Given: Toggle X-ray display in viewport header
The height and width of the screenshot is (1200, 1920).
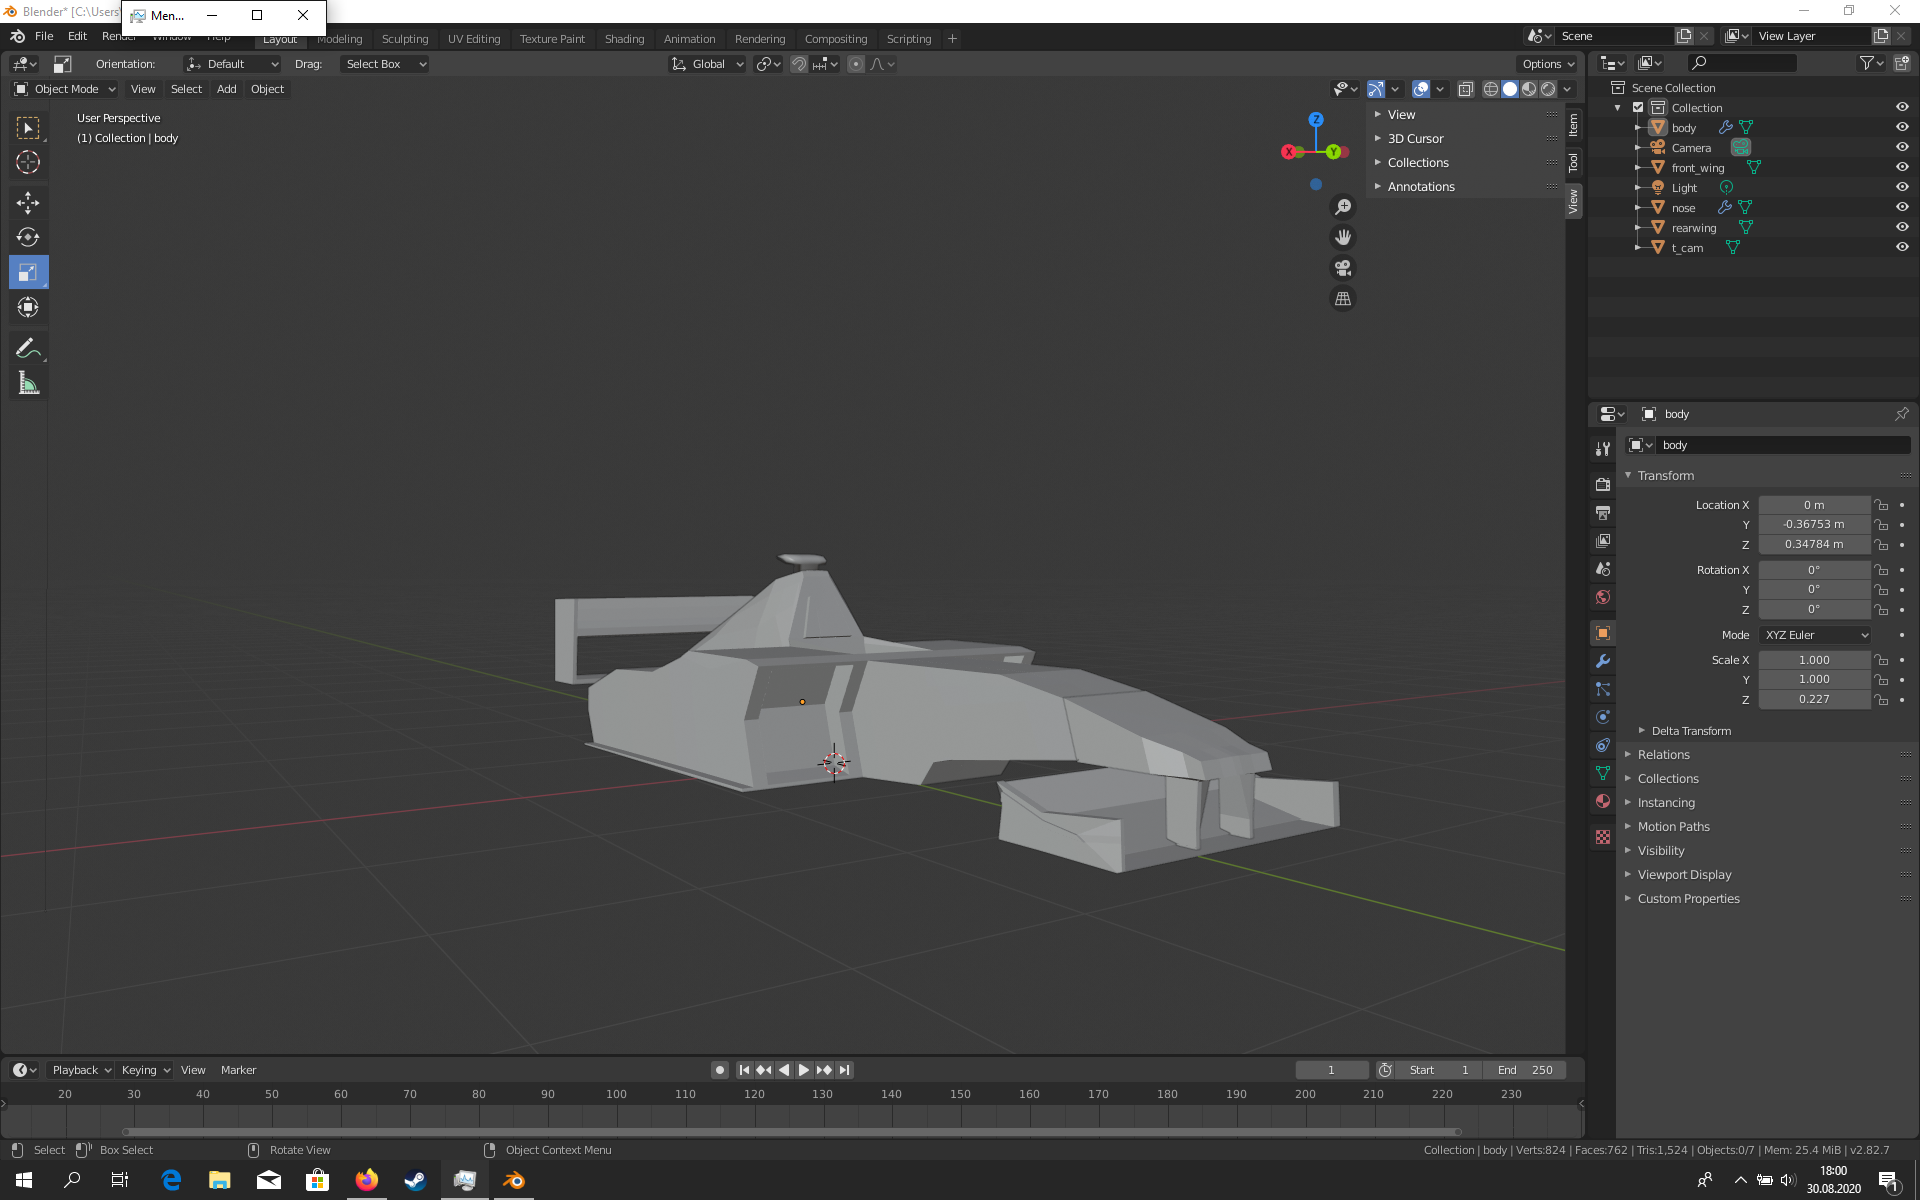Looking at the screenshot, I should (x=1466, y=89).
